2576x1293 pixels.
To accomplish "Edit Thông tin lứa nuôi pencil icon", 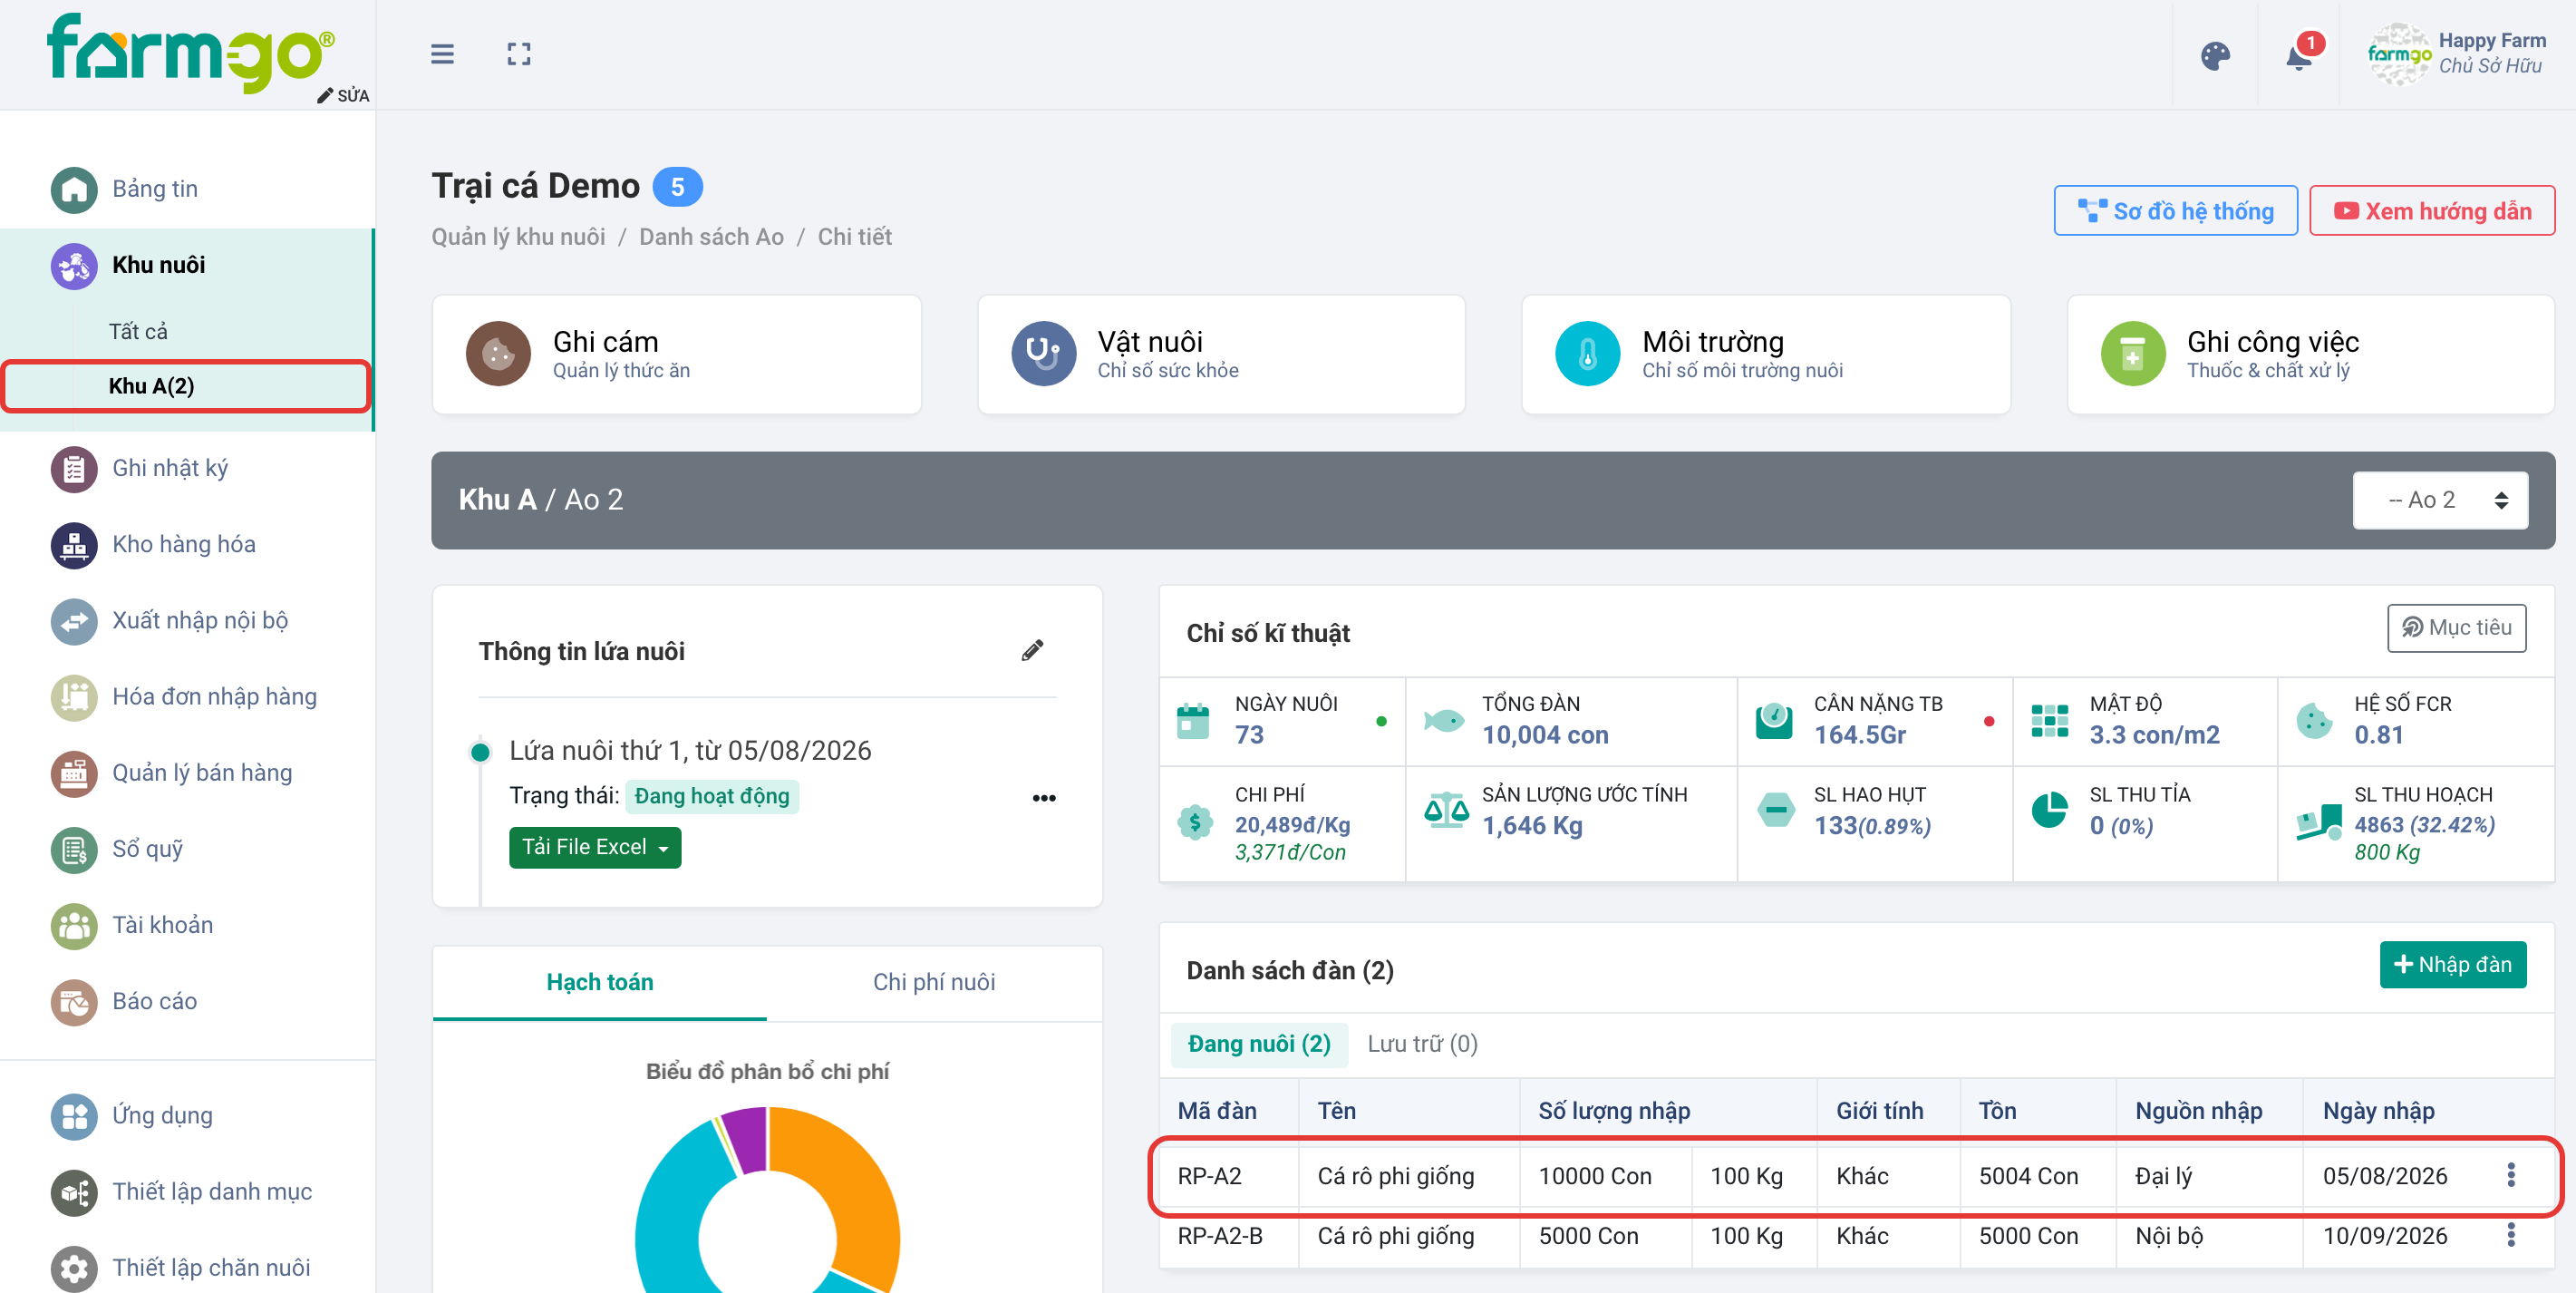I will click(x=1032, y=651).
